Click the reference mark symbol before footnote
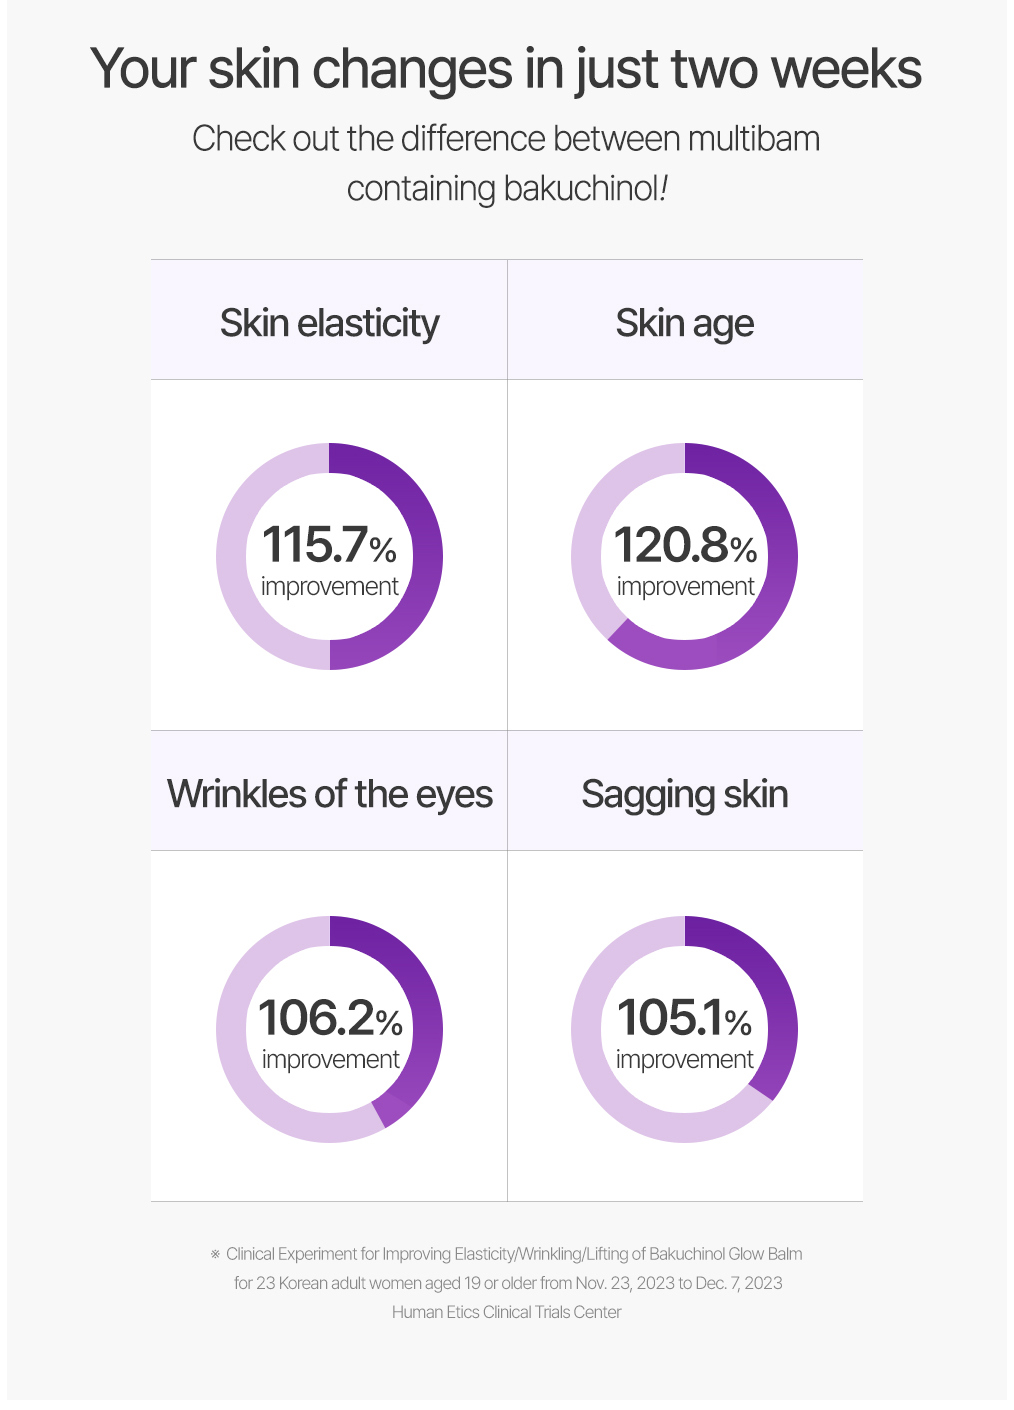 [215, 1254]
